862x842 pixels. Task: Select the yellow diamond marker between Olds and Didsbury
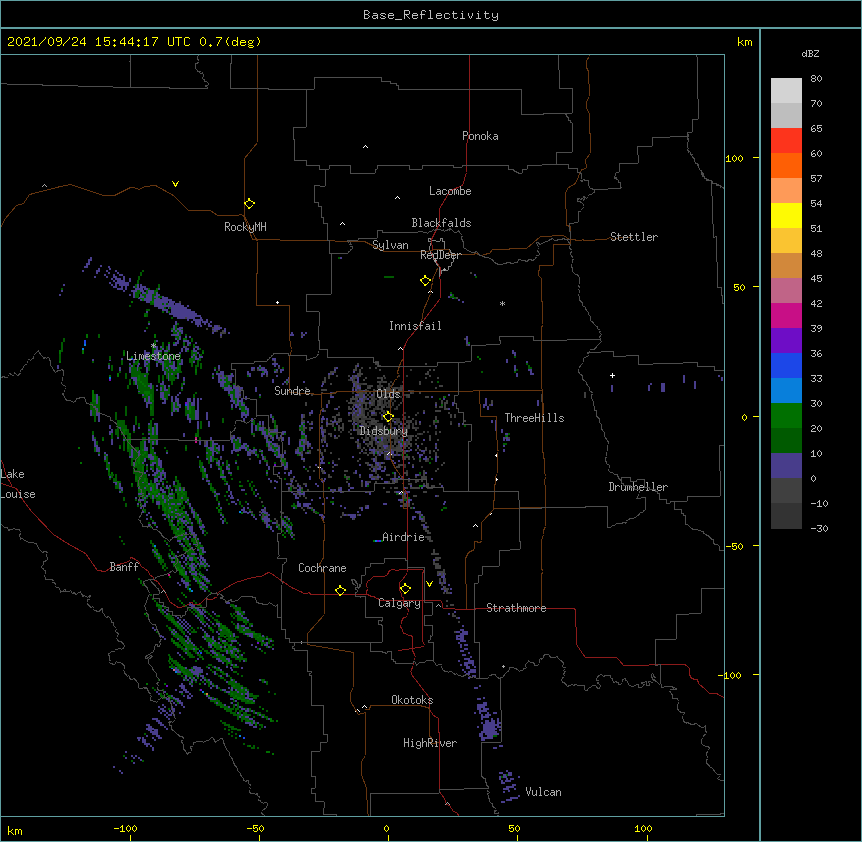pyautogui.click(x=388, y=417)
